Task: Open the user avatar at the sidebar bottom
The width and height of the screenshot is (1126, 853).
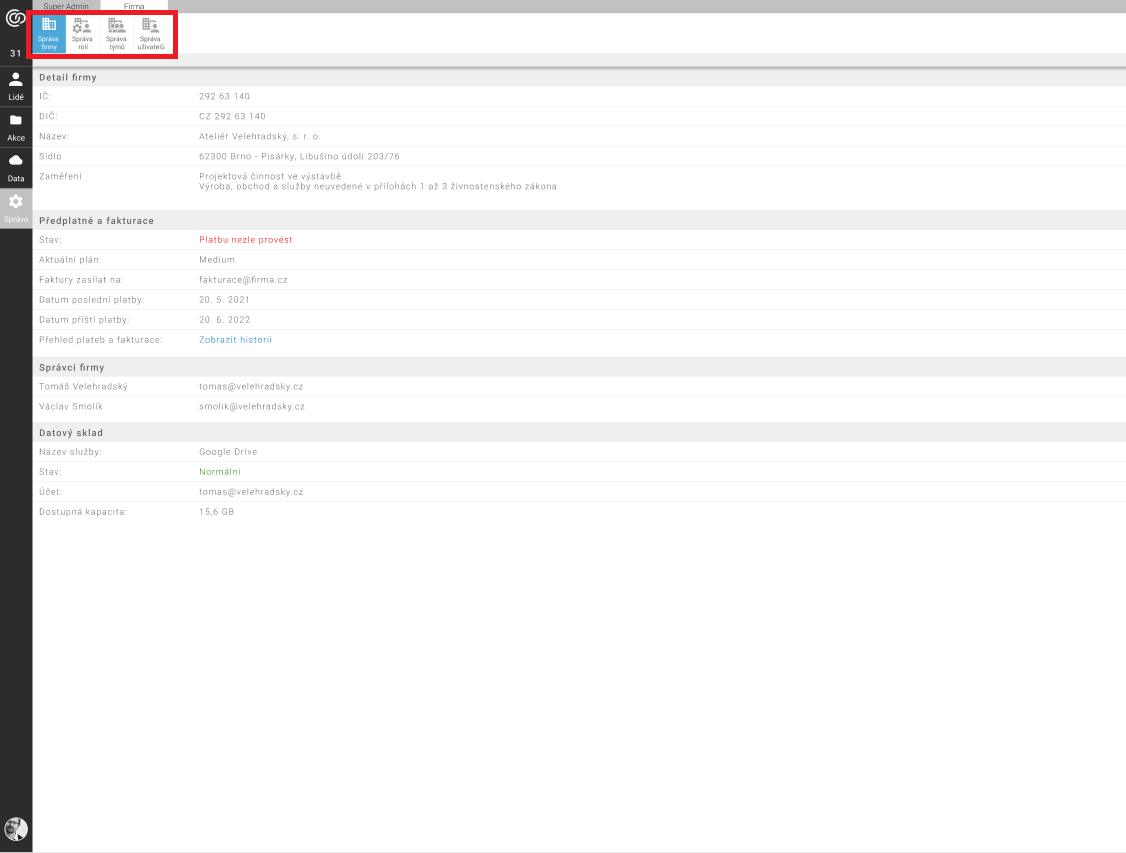Action: pos(16,828)
